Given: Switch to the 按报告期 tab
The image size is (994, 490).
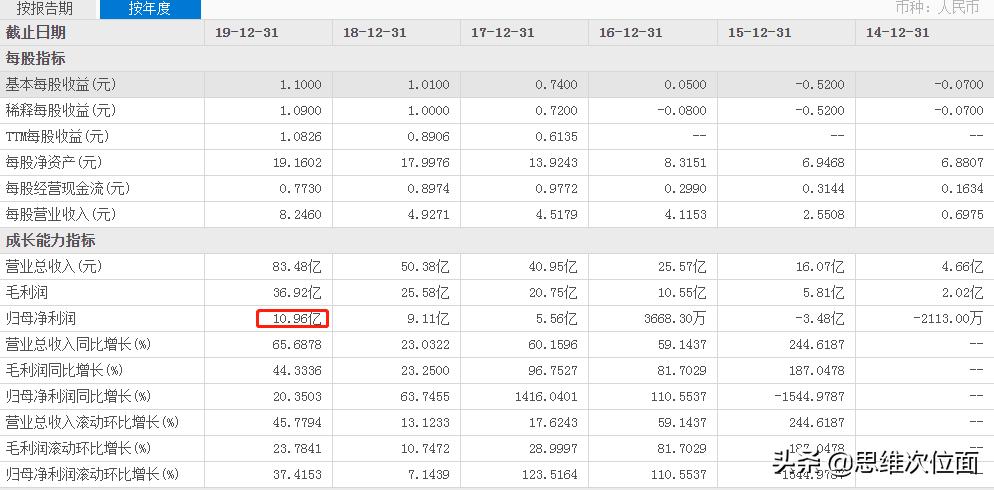Looking at the screenshot, I should (x=44, y=9).
